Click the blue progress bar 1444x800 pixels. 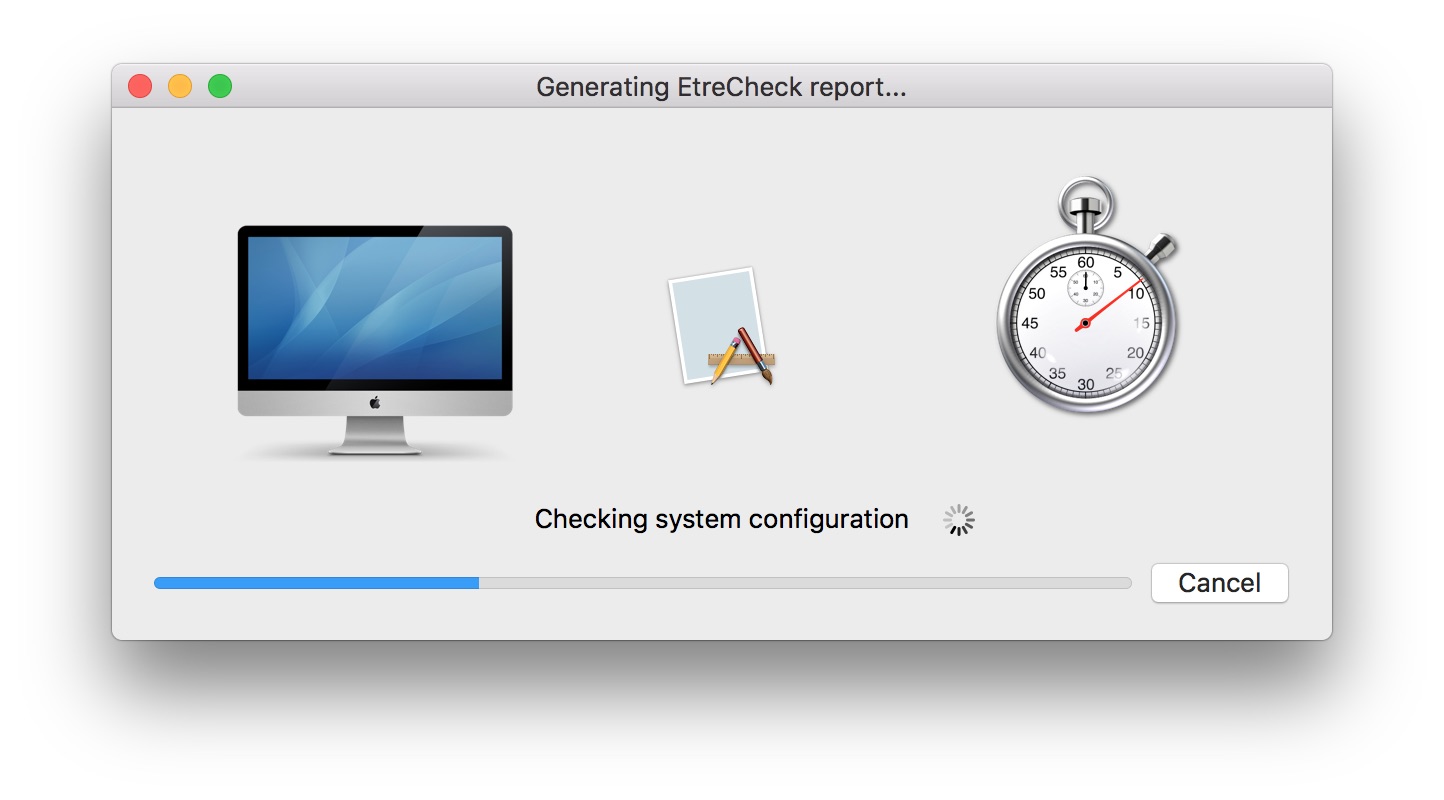pyautogui.click(x=642, y=583)
